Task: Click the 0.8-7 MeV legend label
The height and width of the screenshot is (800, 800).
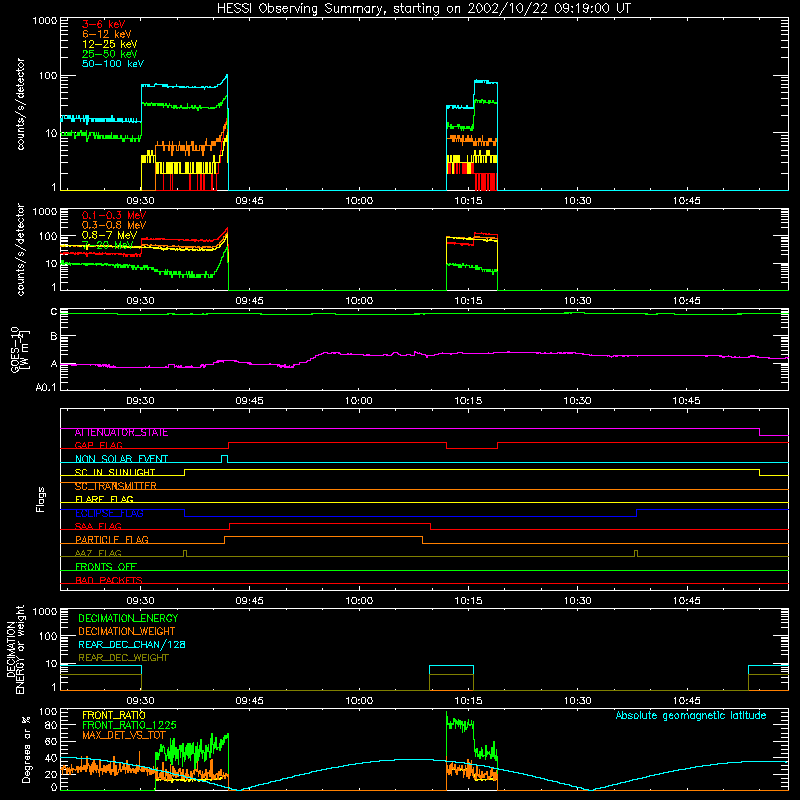Action: [x=109, y=235]
